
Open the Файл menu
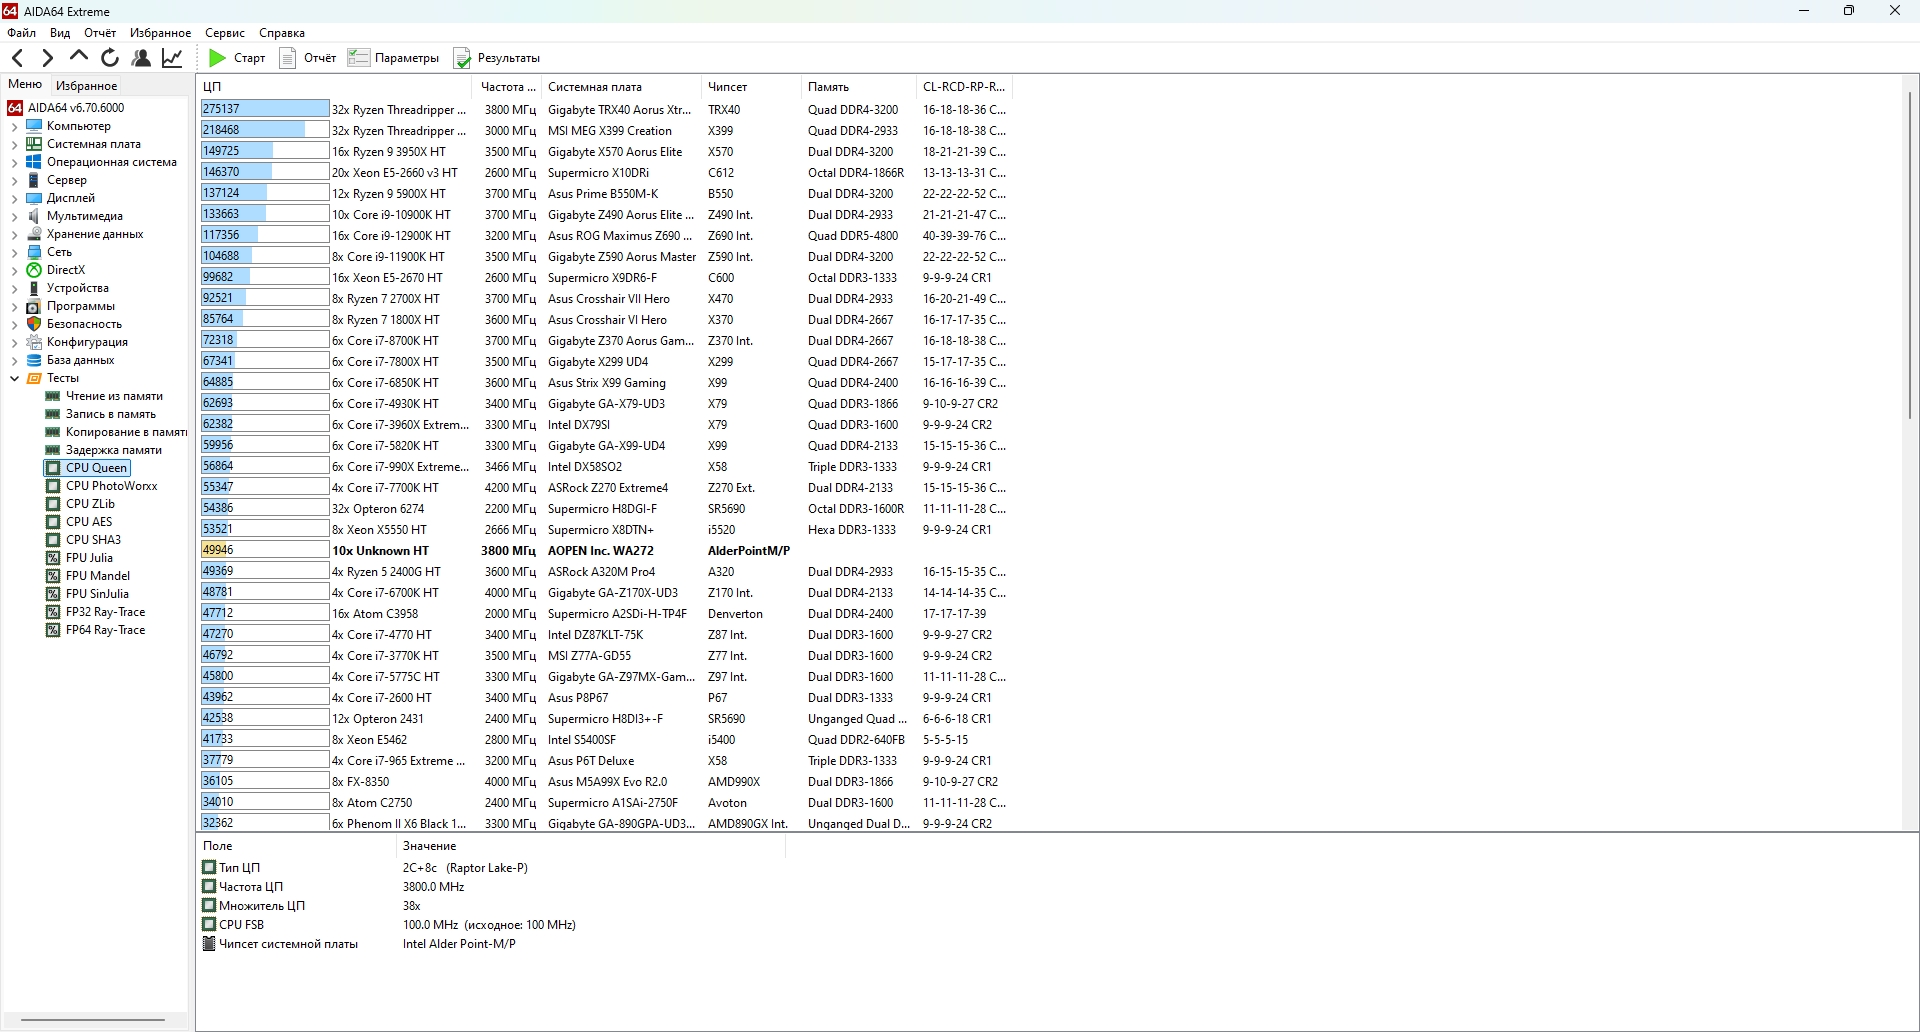(x=21, y=33)
